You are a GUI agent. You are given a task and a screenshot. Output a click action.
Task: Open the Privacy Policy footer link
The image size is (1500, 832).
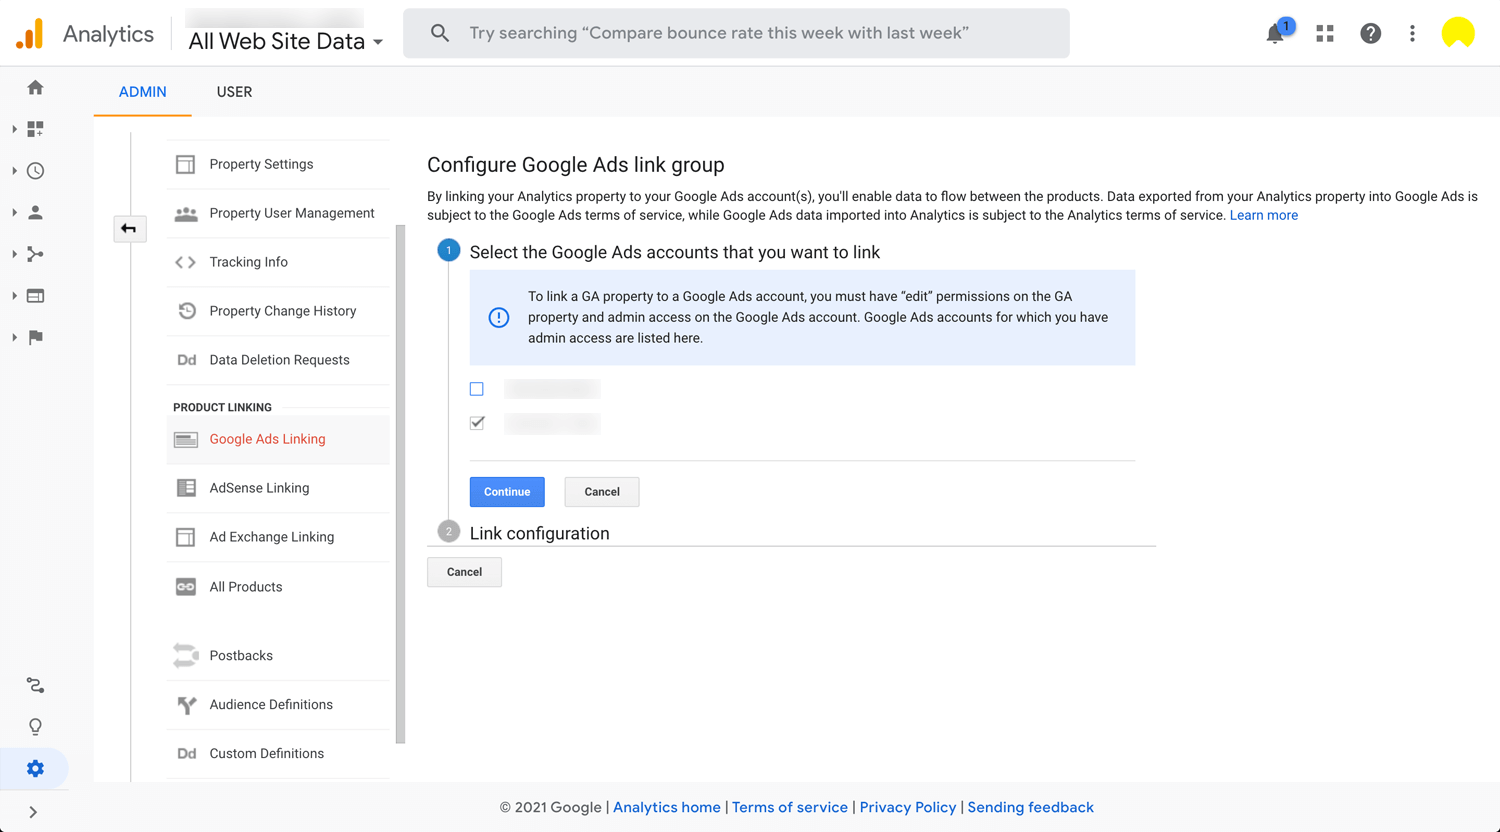pyautogui.click(x=908, y=807)
